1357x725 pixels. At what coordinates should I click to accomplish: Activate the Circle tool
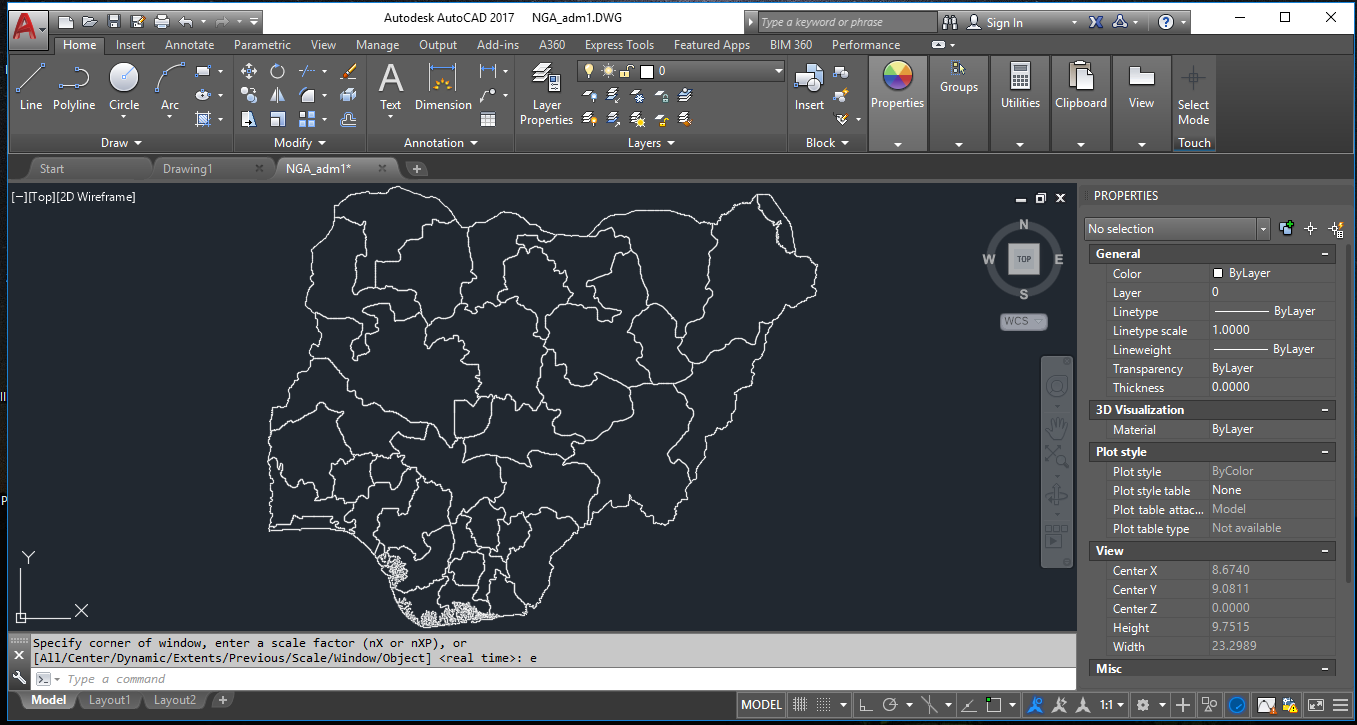click(123, 87)
